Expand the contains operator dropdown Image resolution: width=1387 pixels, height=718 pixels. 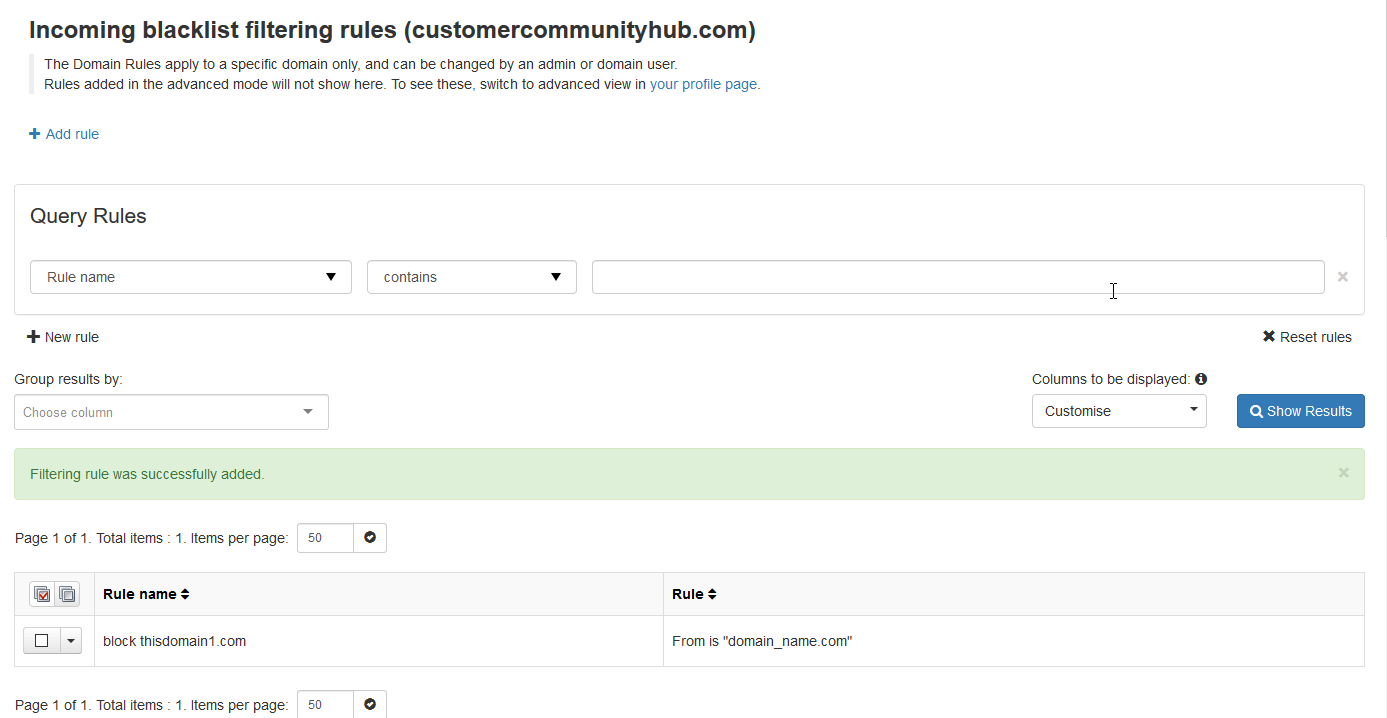click(x=471, y=277)
